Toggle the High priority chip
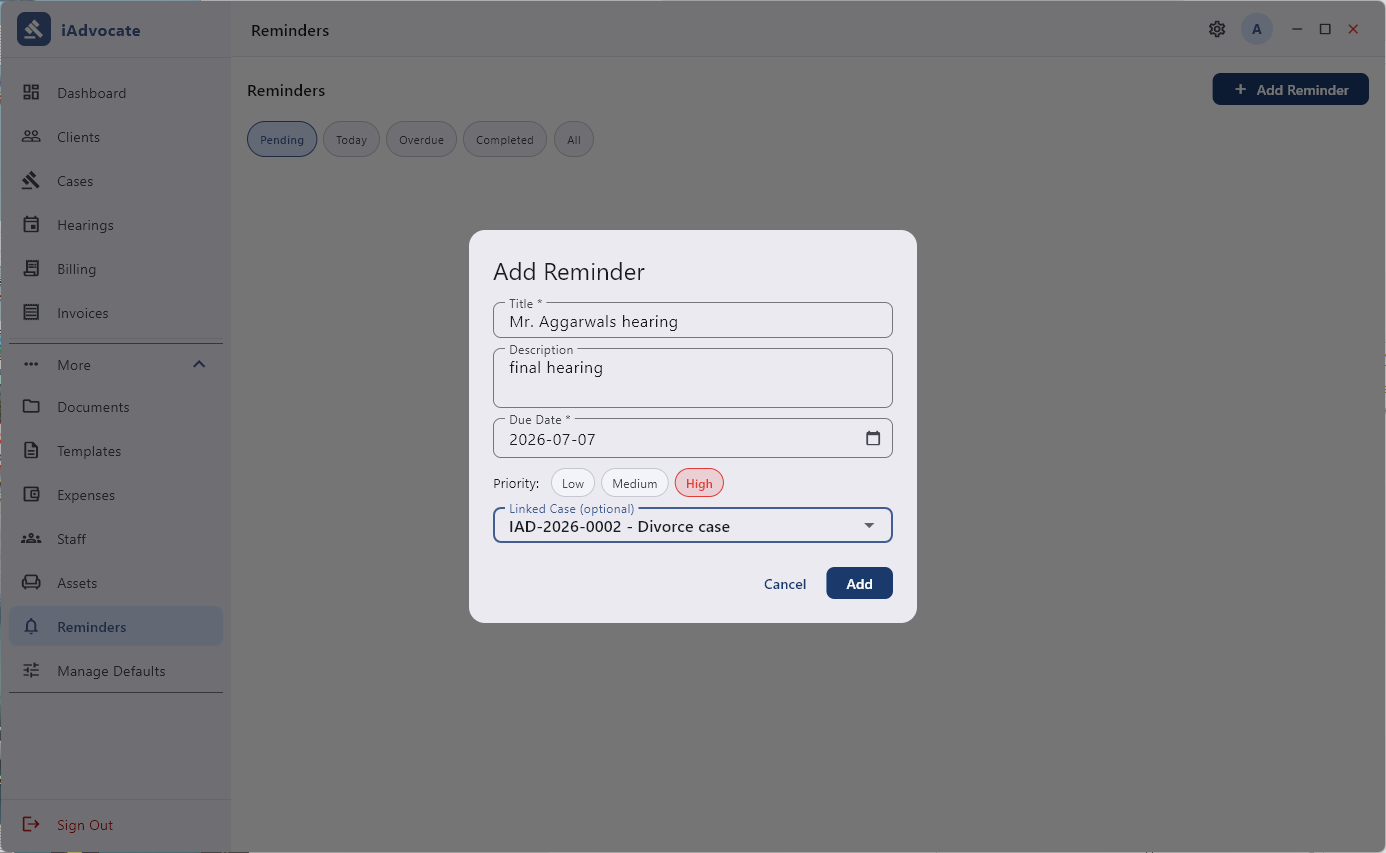This screenshot has width=1386, height=853. [x=699, y=483]
